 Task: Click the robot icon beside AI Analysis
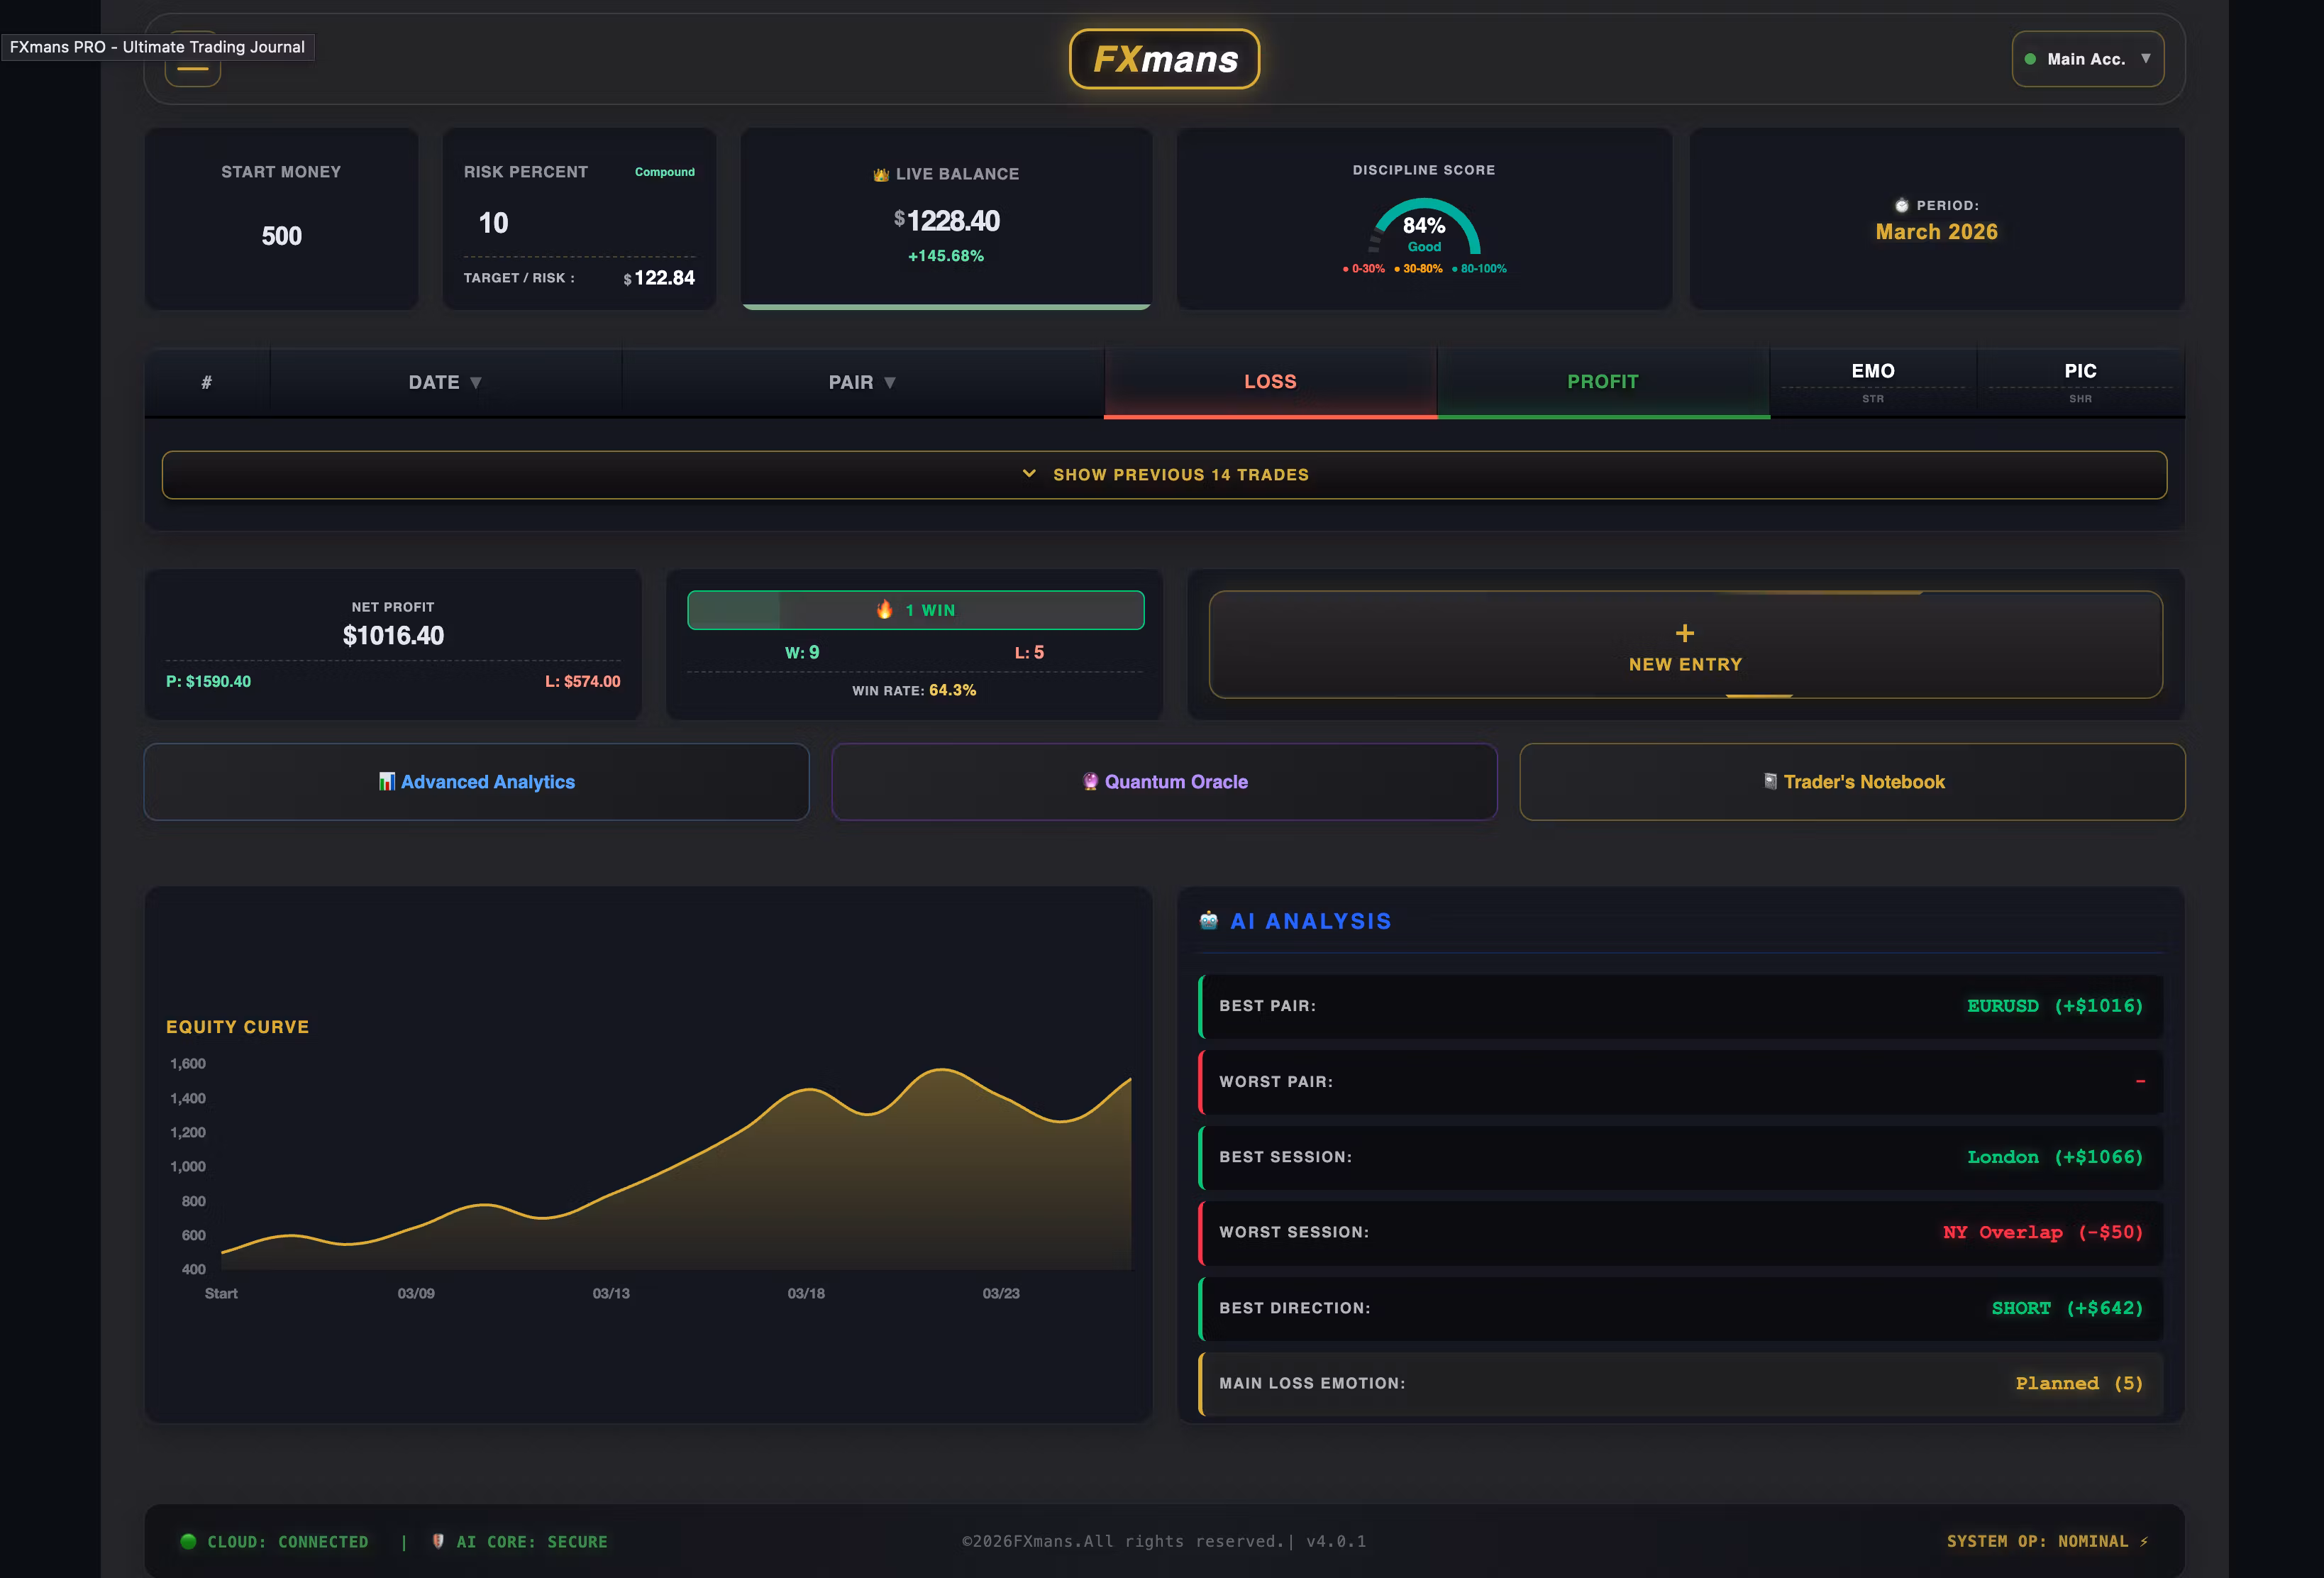(1208, 920)
